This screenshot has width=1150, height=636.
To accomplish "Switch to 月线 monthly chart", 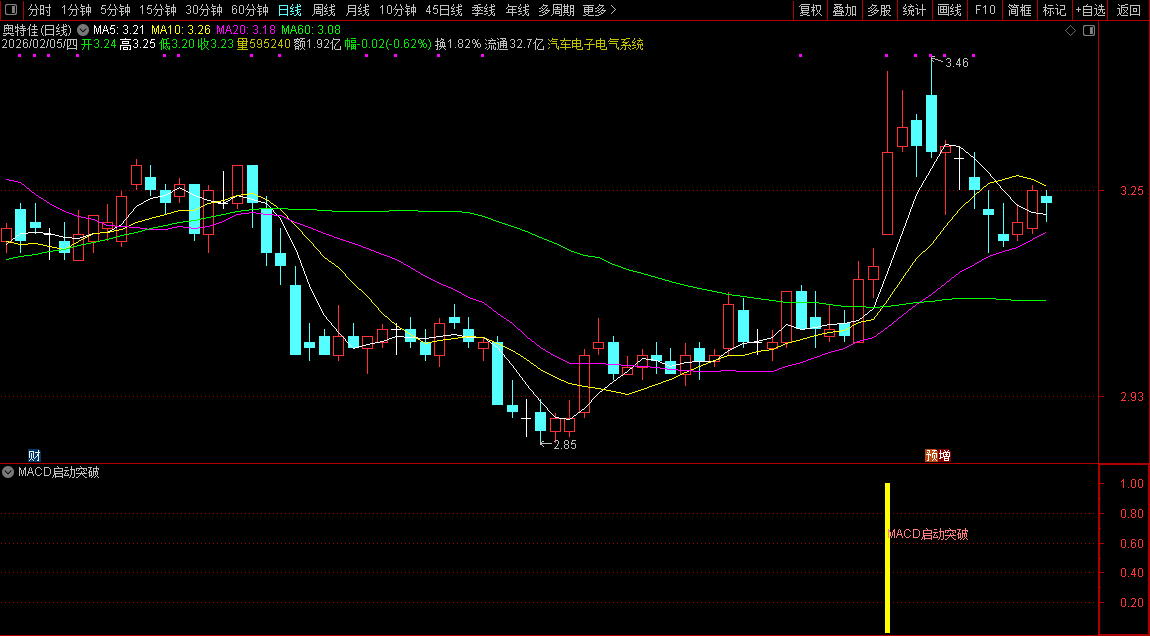I will [357, 10].
